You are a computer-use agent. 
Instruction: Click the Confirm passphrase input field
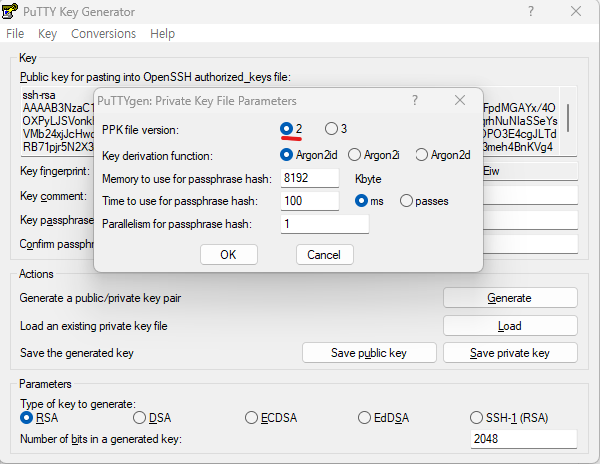(x=530, y=244)
